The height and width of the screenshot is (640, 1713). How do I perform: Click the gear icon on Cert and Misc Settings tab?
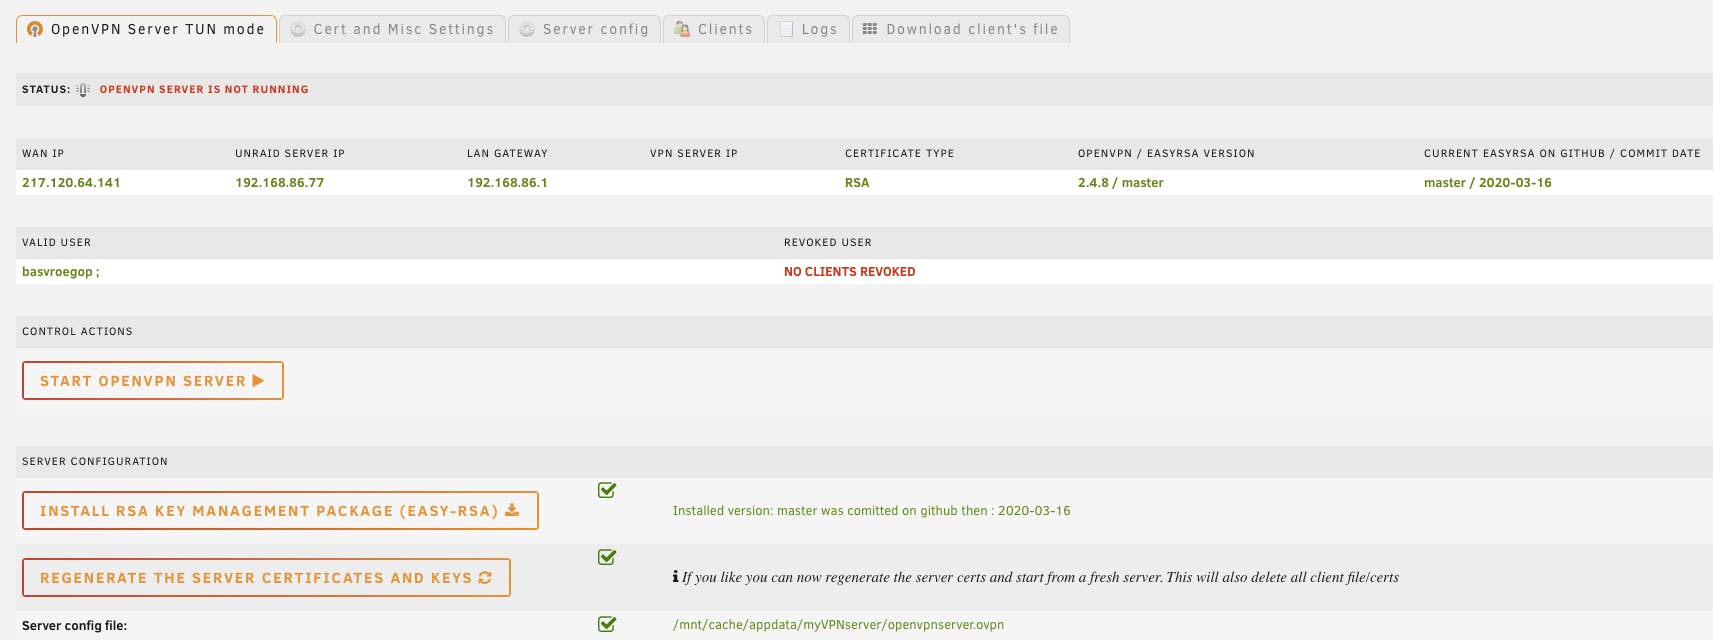298,29
